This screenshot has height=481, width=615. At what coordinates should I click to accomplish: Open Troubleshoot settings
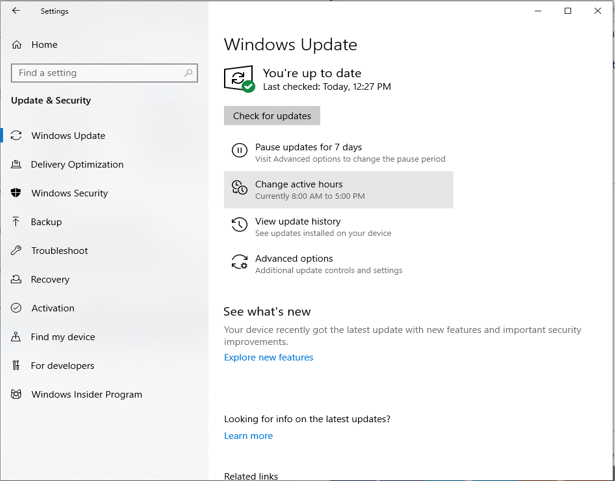click(60, 251)
